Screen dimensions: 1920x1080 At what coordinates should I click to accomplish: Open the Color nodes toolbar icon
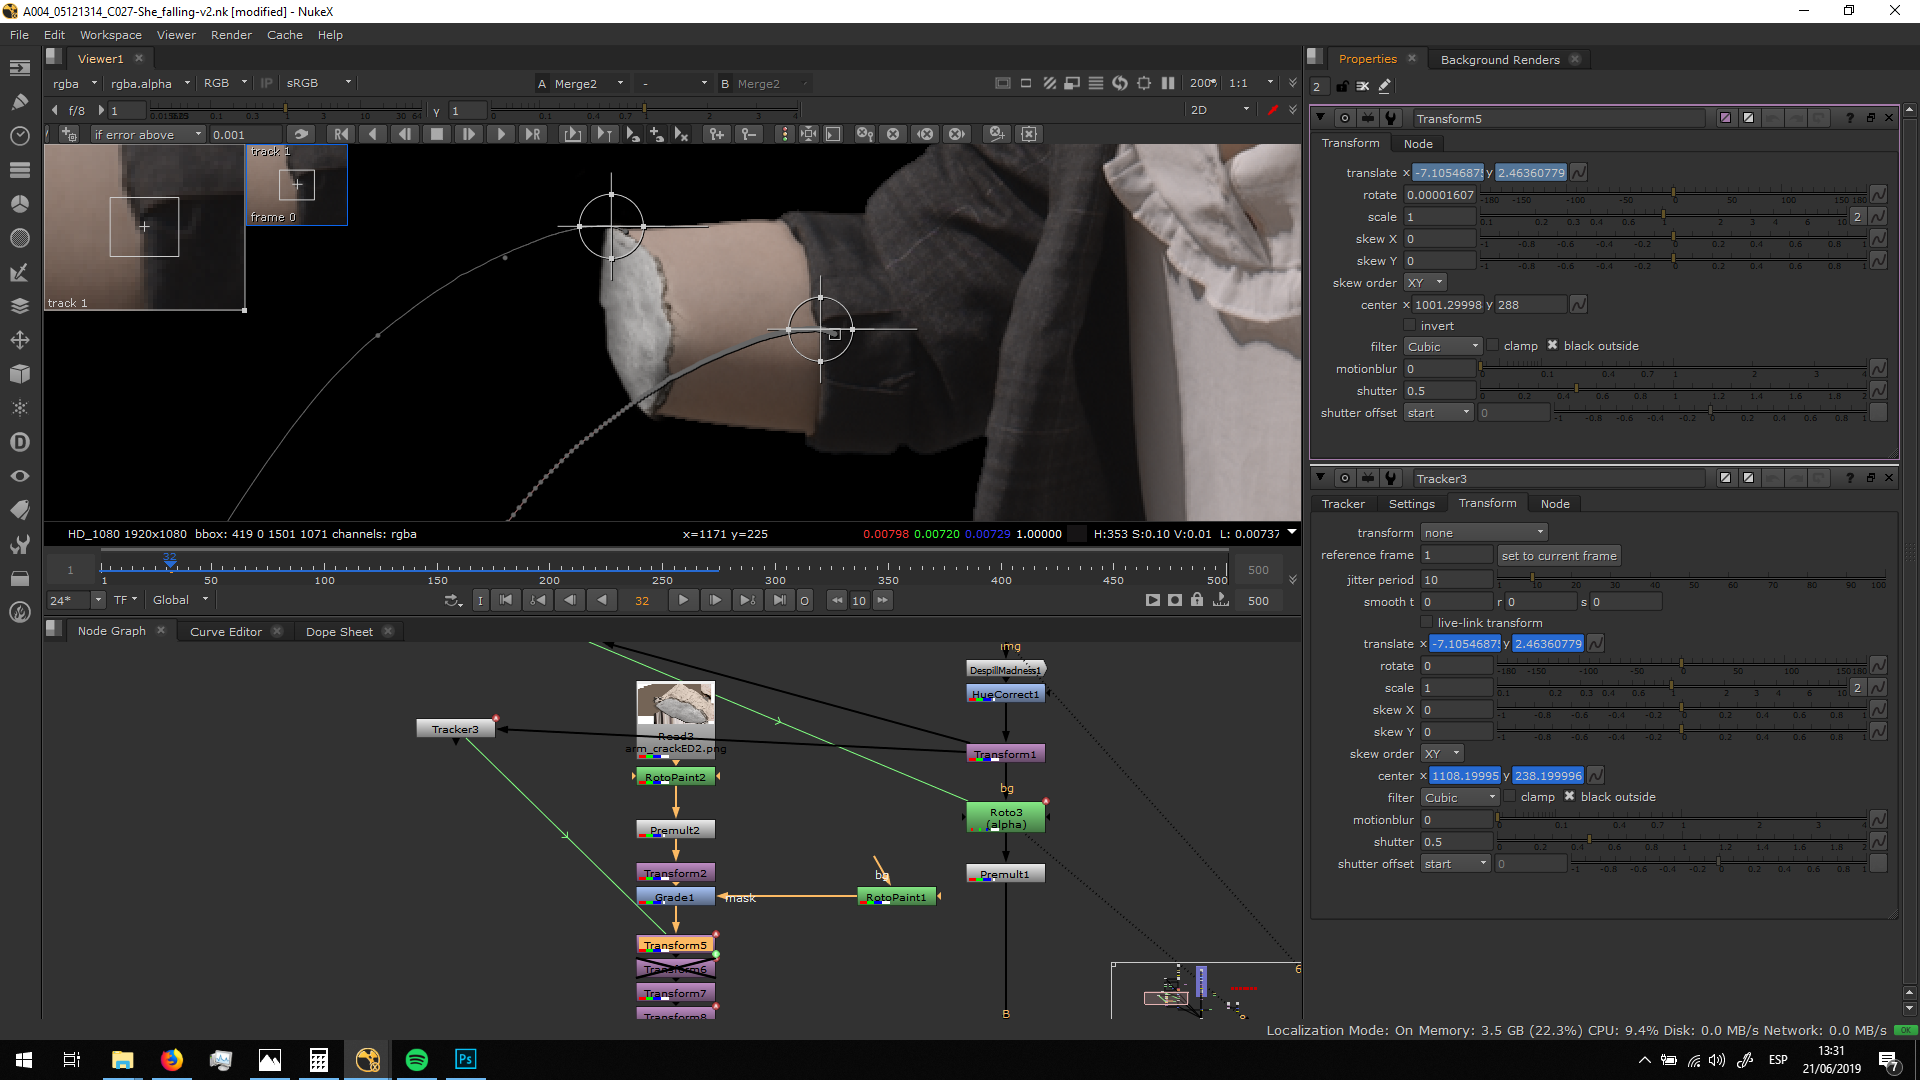point(19,203)
